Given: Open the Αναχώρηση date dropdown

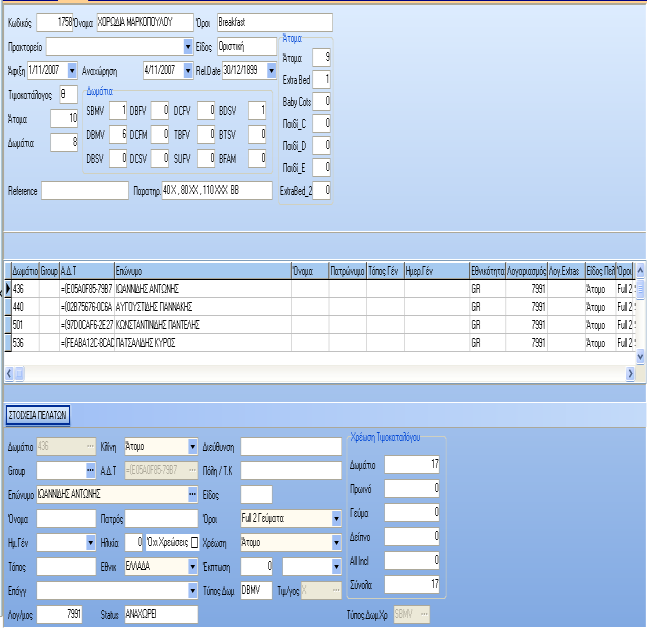Looking at the screenshot, I should (188, 71).
